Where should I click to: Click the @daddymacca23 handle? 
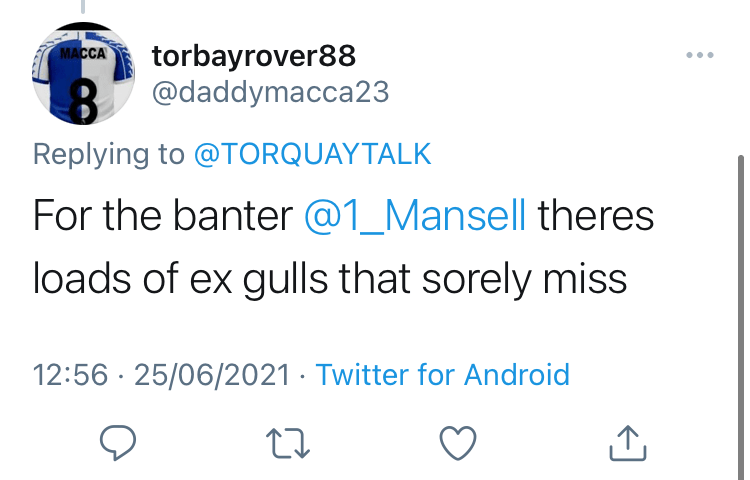click(269, 92)
